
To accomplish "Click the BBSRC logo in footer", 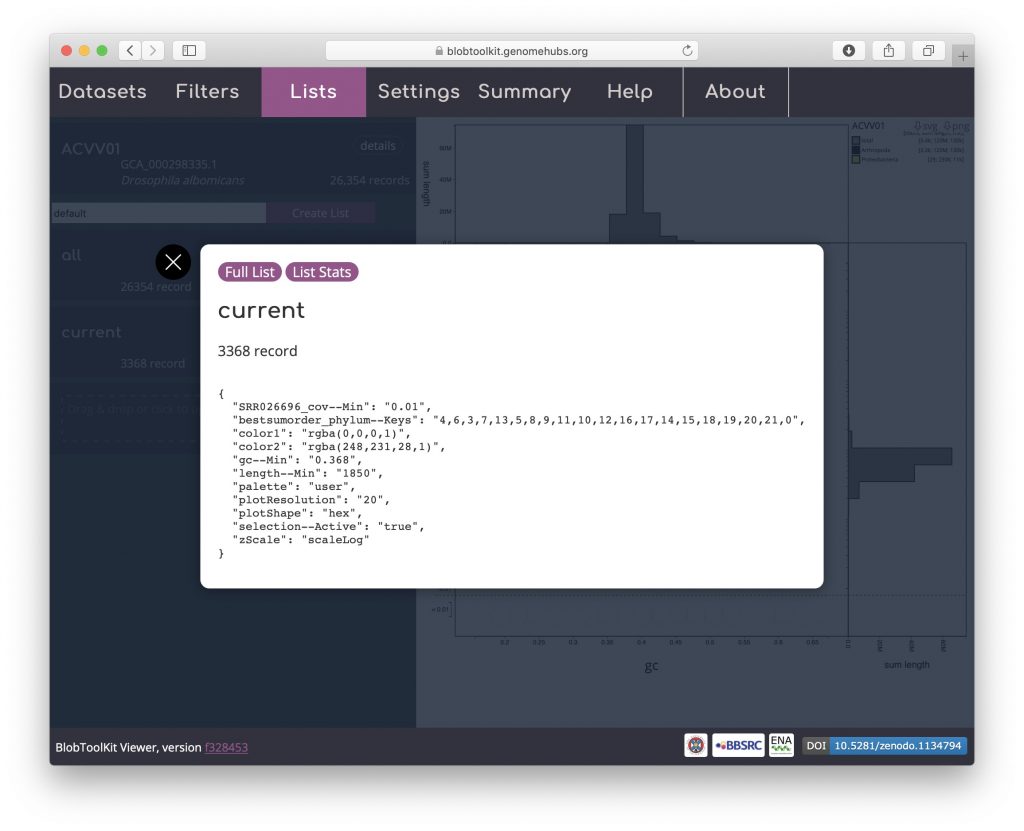I will coord(739,745).
